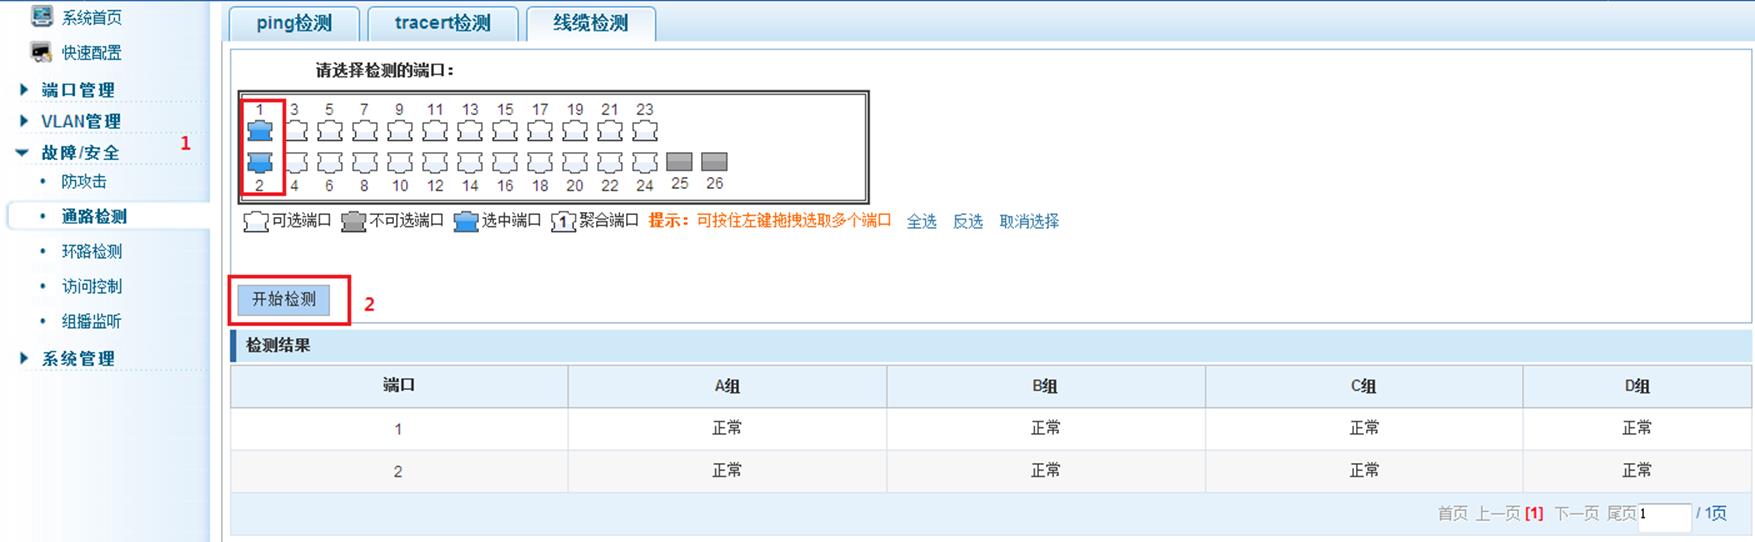Image resolution: width=1755 pixels, height=542 pixels.
Task: Select port 12 icon
Action: coord(435,162)
